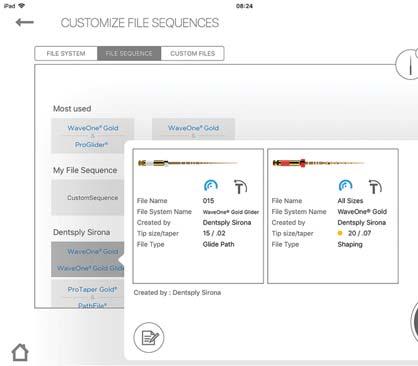Tap the reciprocating motion icon for file 015
This screenshot has width=418, height=366.
pos(211,185)
